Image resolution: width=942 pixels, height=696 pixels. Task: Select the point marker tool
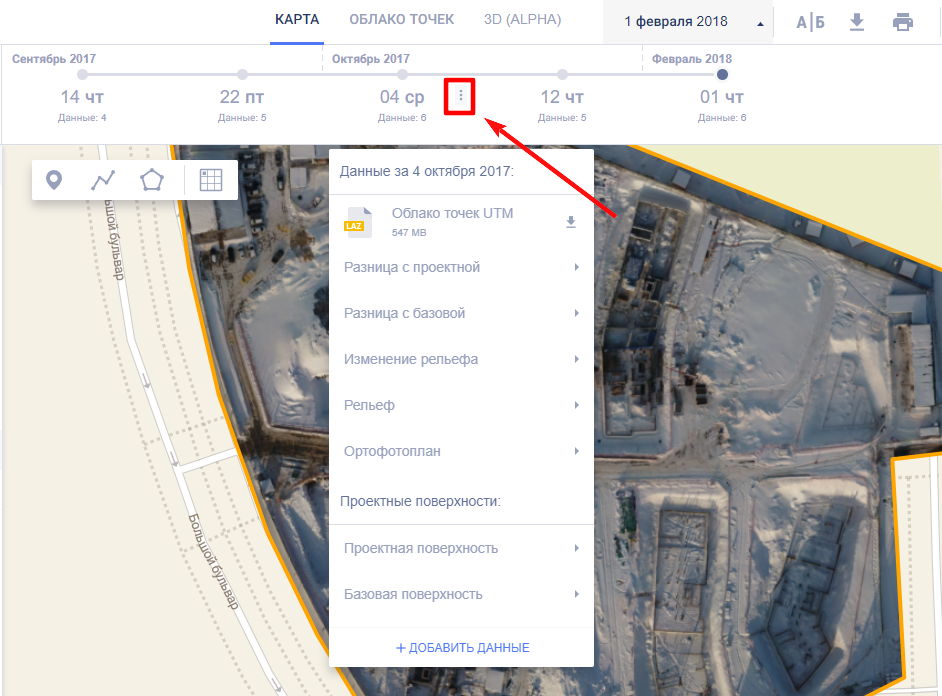point(55,180)
